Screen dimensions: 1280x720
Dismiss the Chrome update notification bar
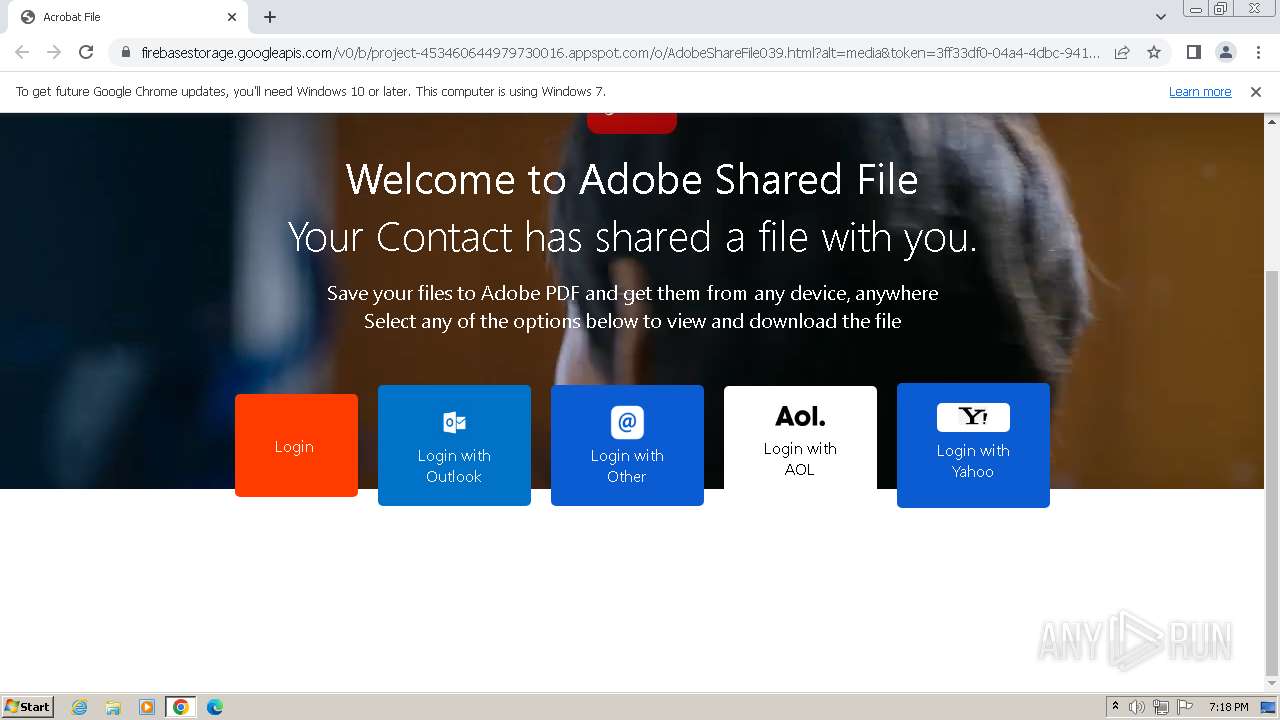coord(1256,92)
